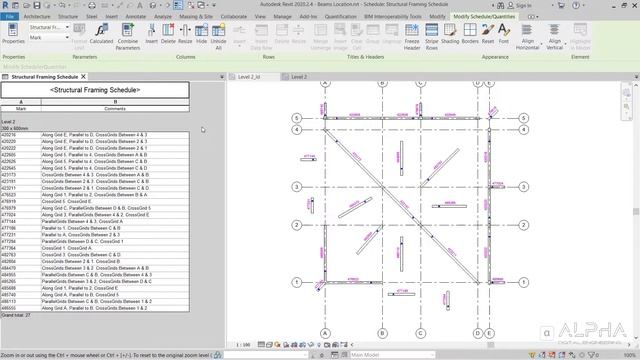
Task: Add a Calculated parameter to the schedule
Action: coord(101,33)
